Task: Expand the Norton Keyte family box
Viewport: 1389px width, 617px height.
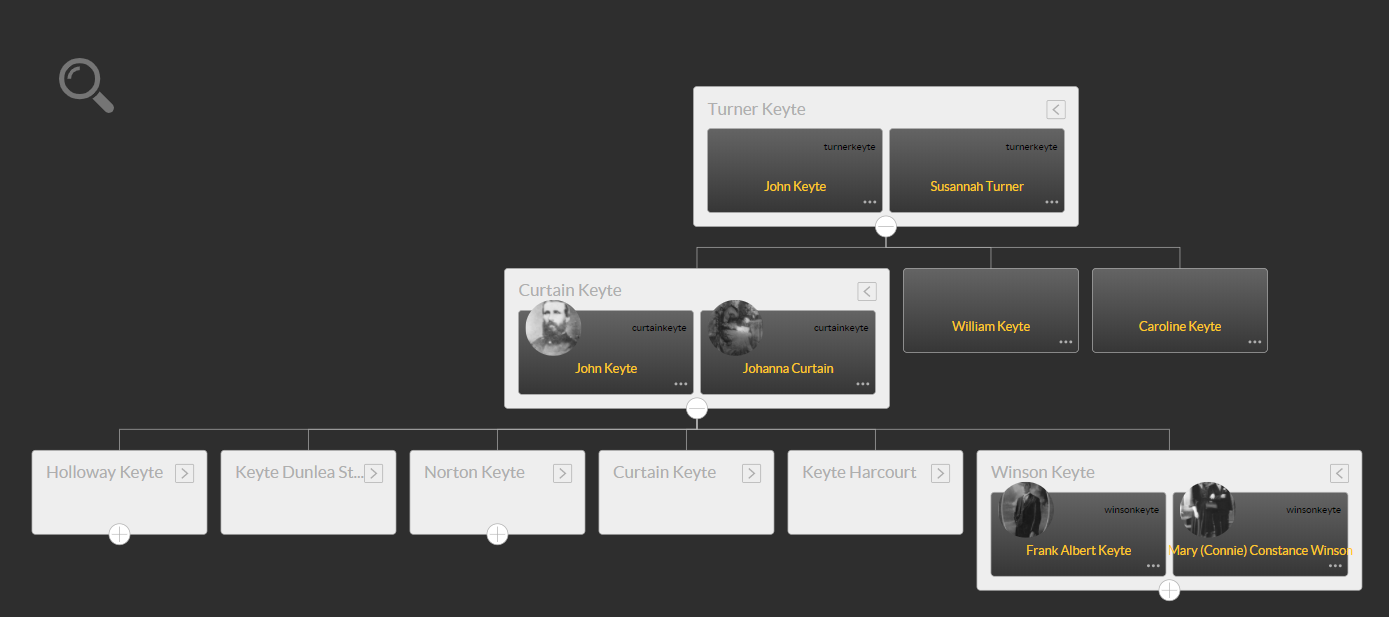Action: [x=563, y=473]
